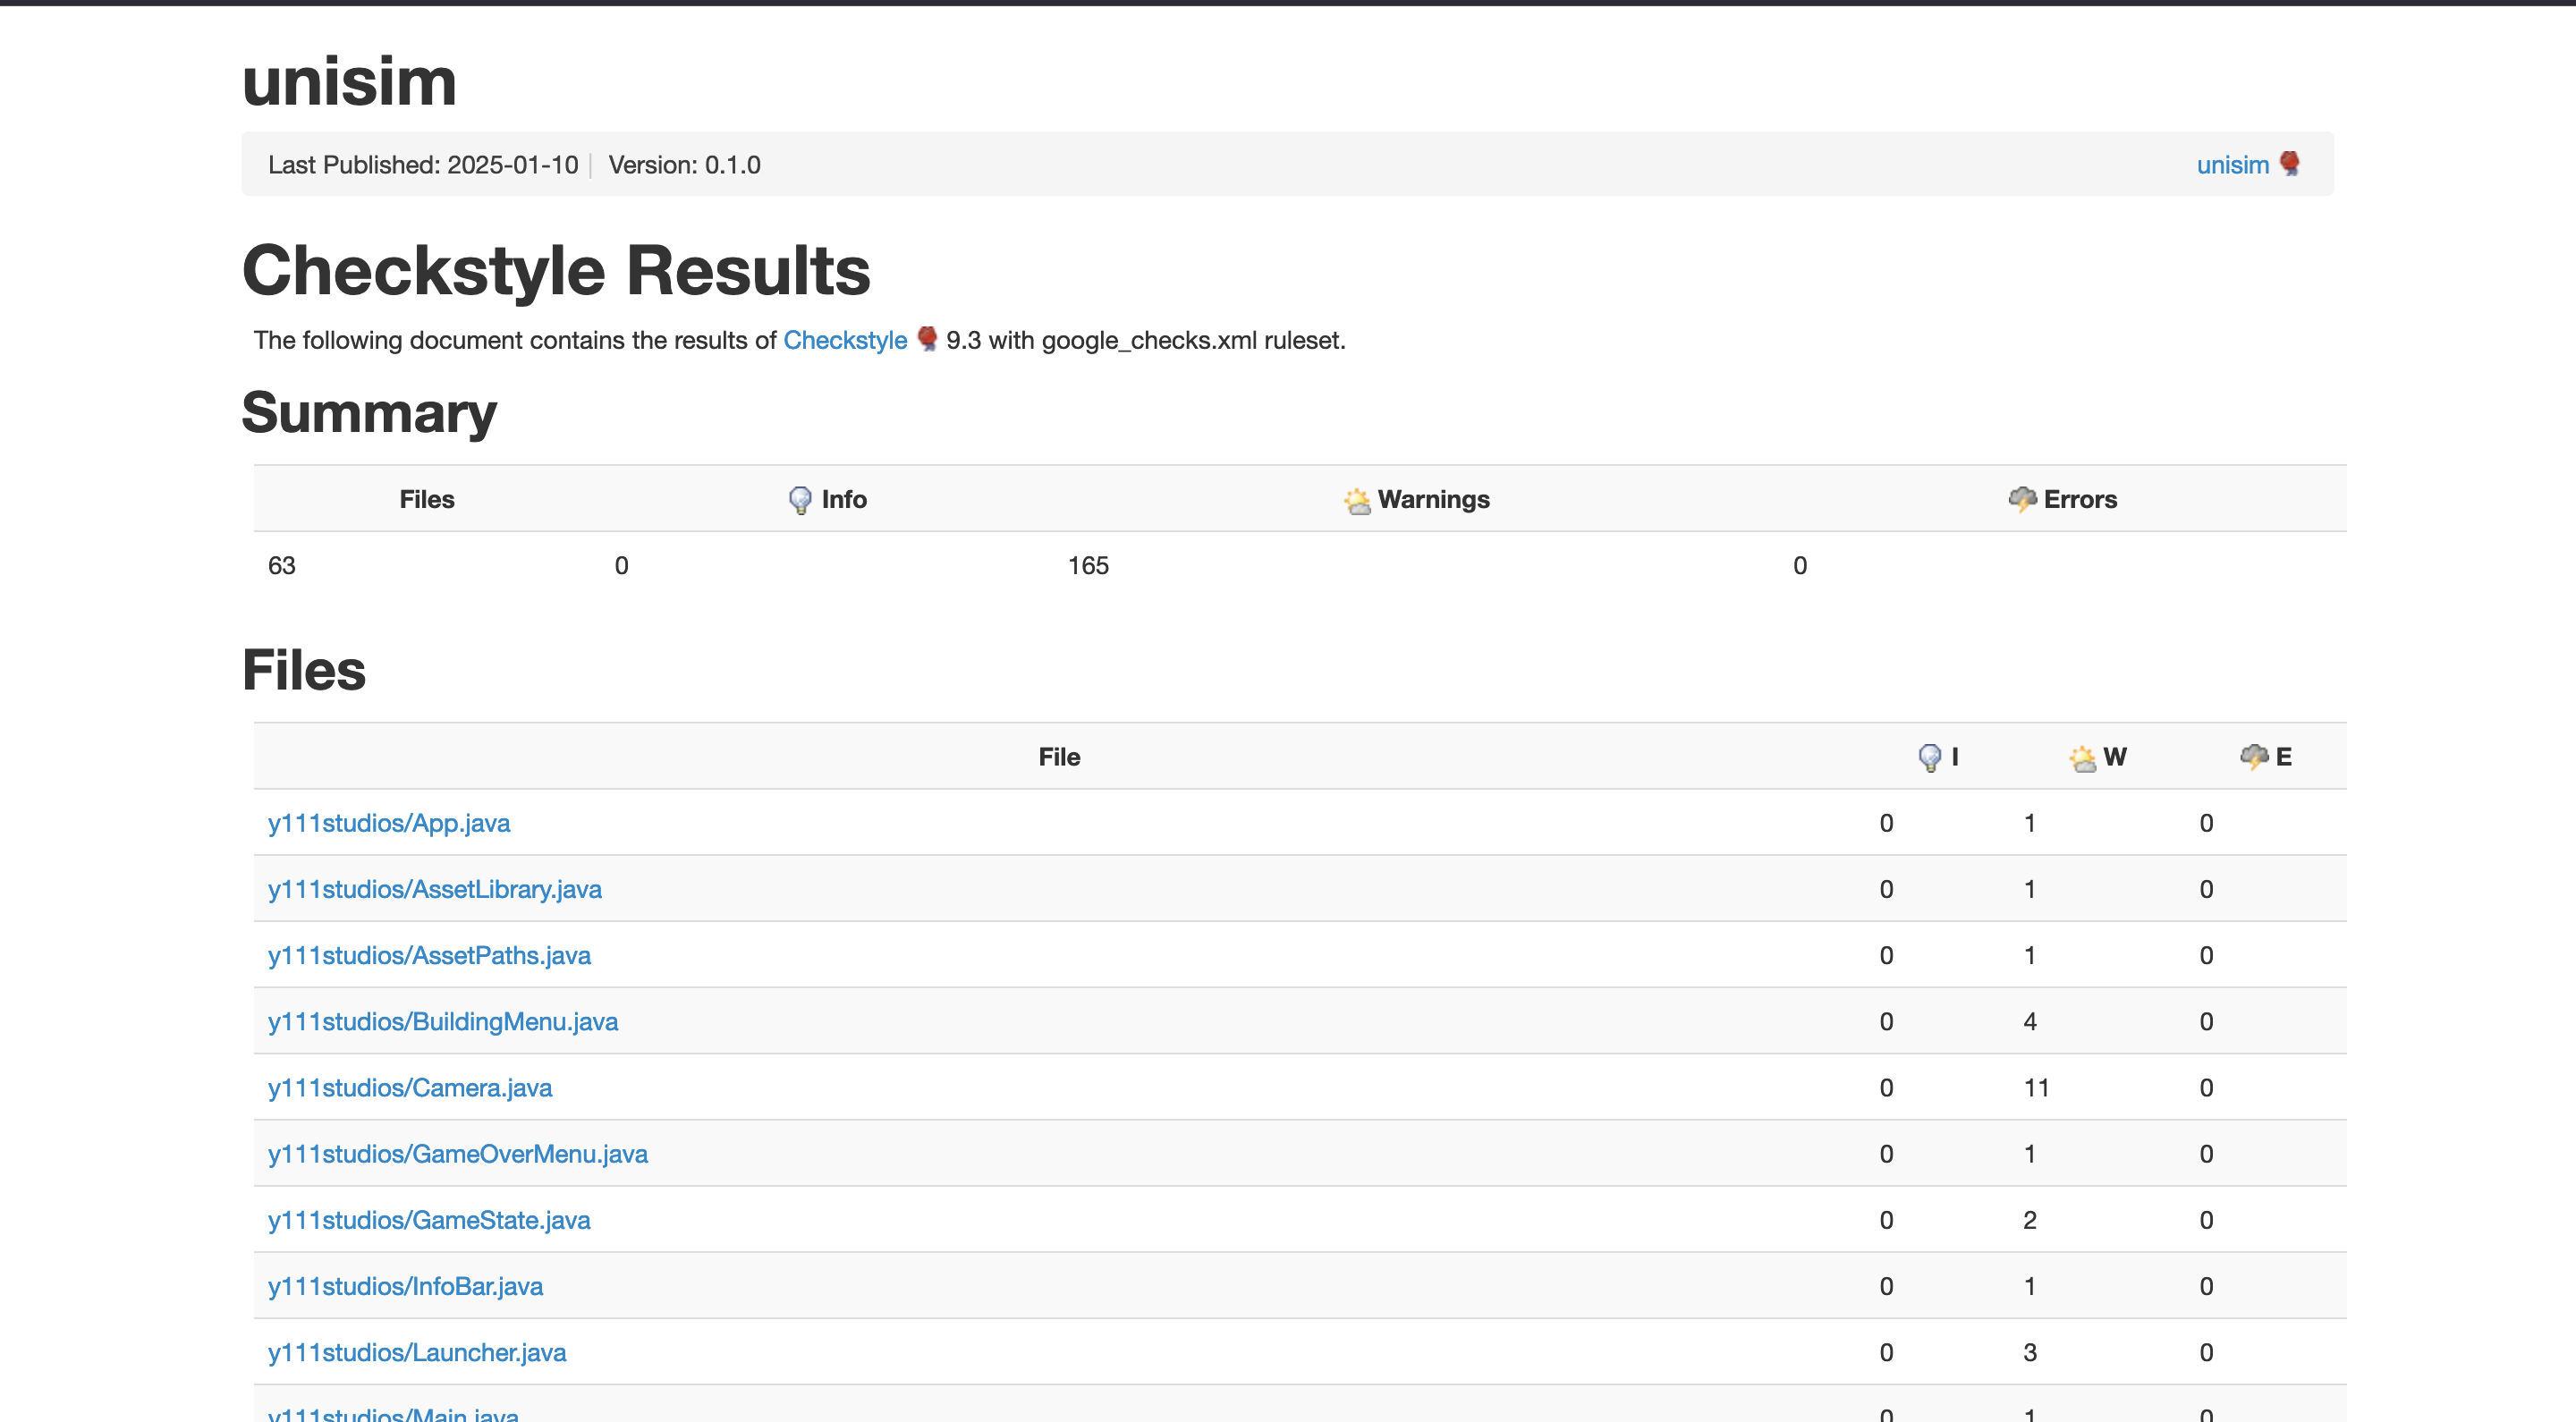Image resolution: width=2576 pixels, height=1422 pixels.
Task: Click external-link icon after the Checkstyle link
Action: pos(927,338)
